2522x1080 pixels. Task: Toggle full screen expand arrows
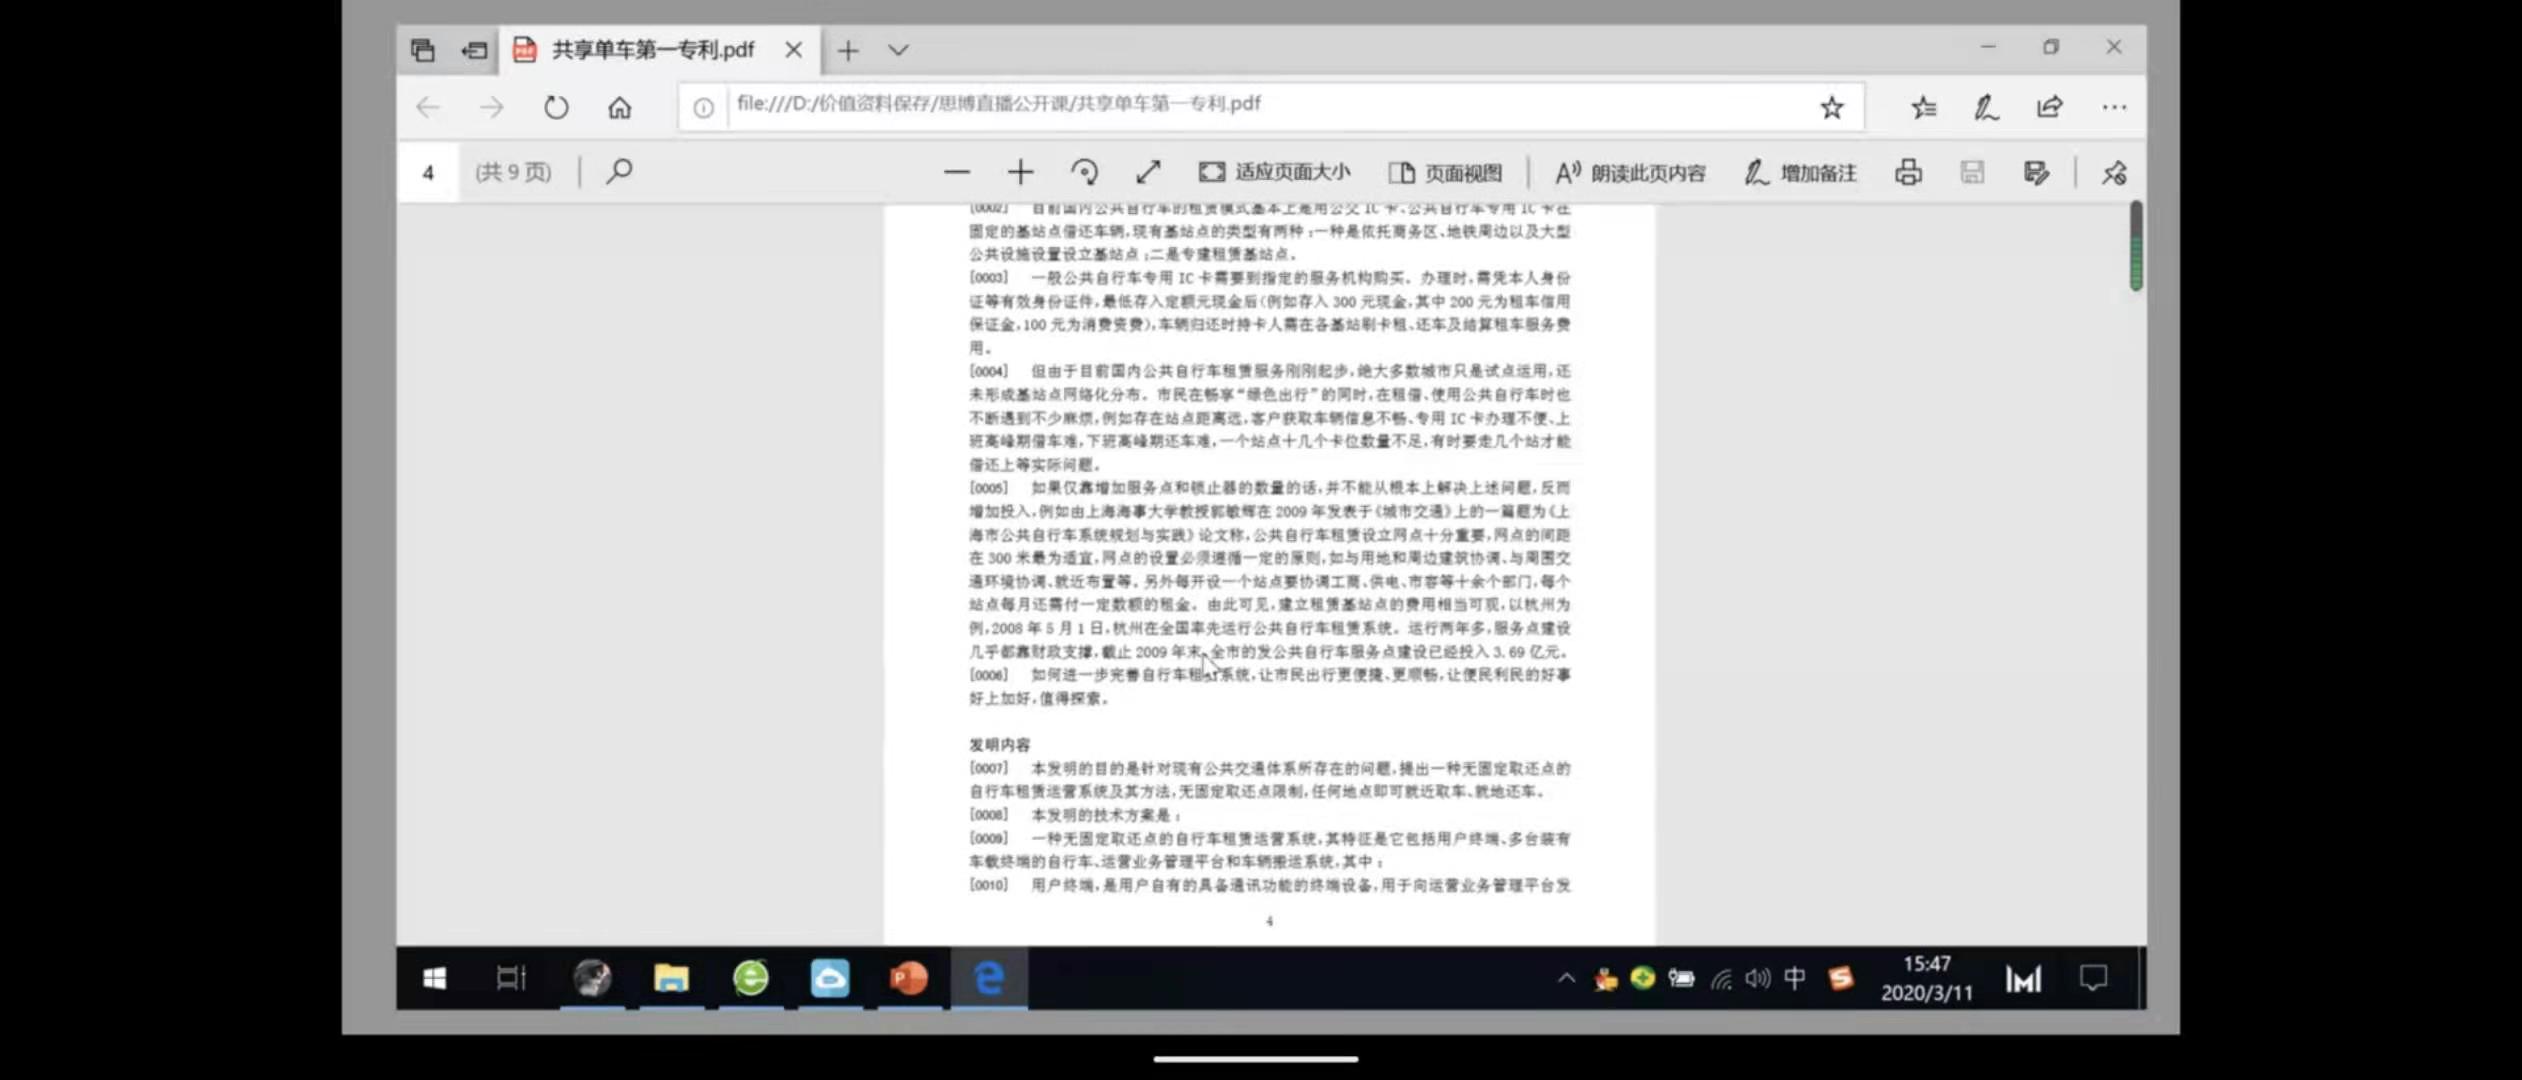pos(1148,172)
